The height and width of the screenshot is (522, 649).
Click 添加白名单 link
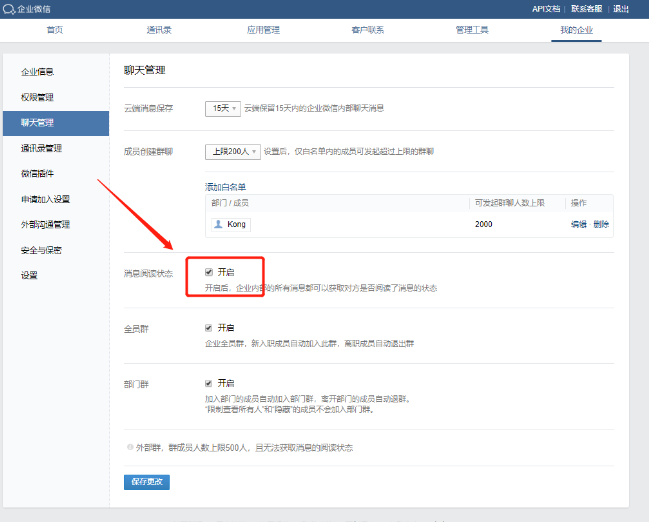(x=225, y=187)
